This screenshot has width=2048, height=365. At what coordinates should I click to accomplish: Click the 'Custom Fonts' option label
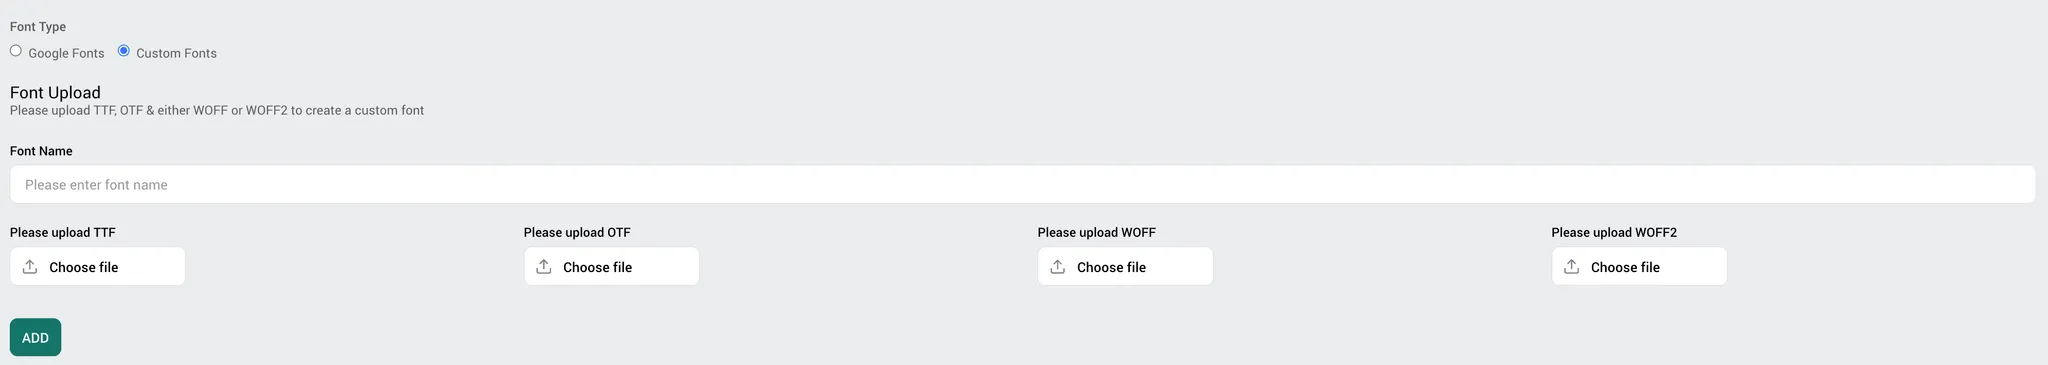pyautogui.click(x=176, y=53)
